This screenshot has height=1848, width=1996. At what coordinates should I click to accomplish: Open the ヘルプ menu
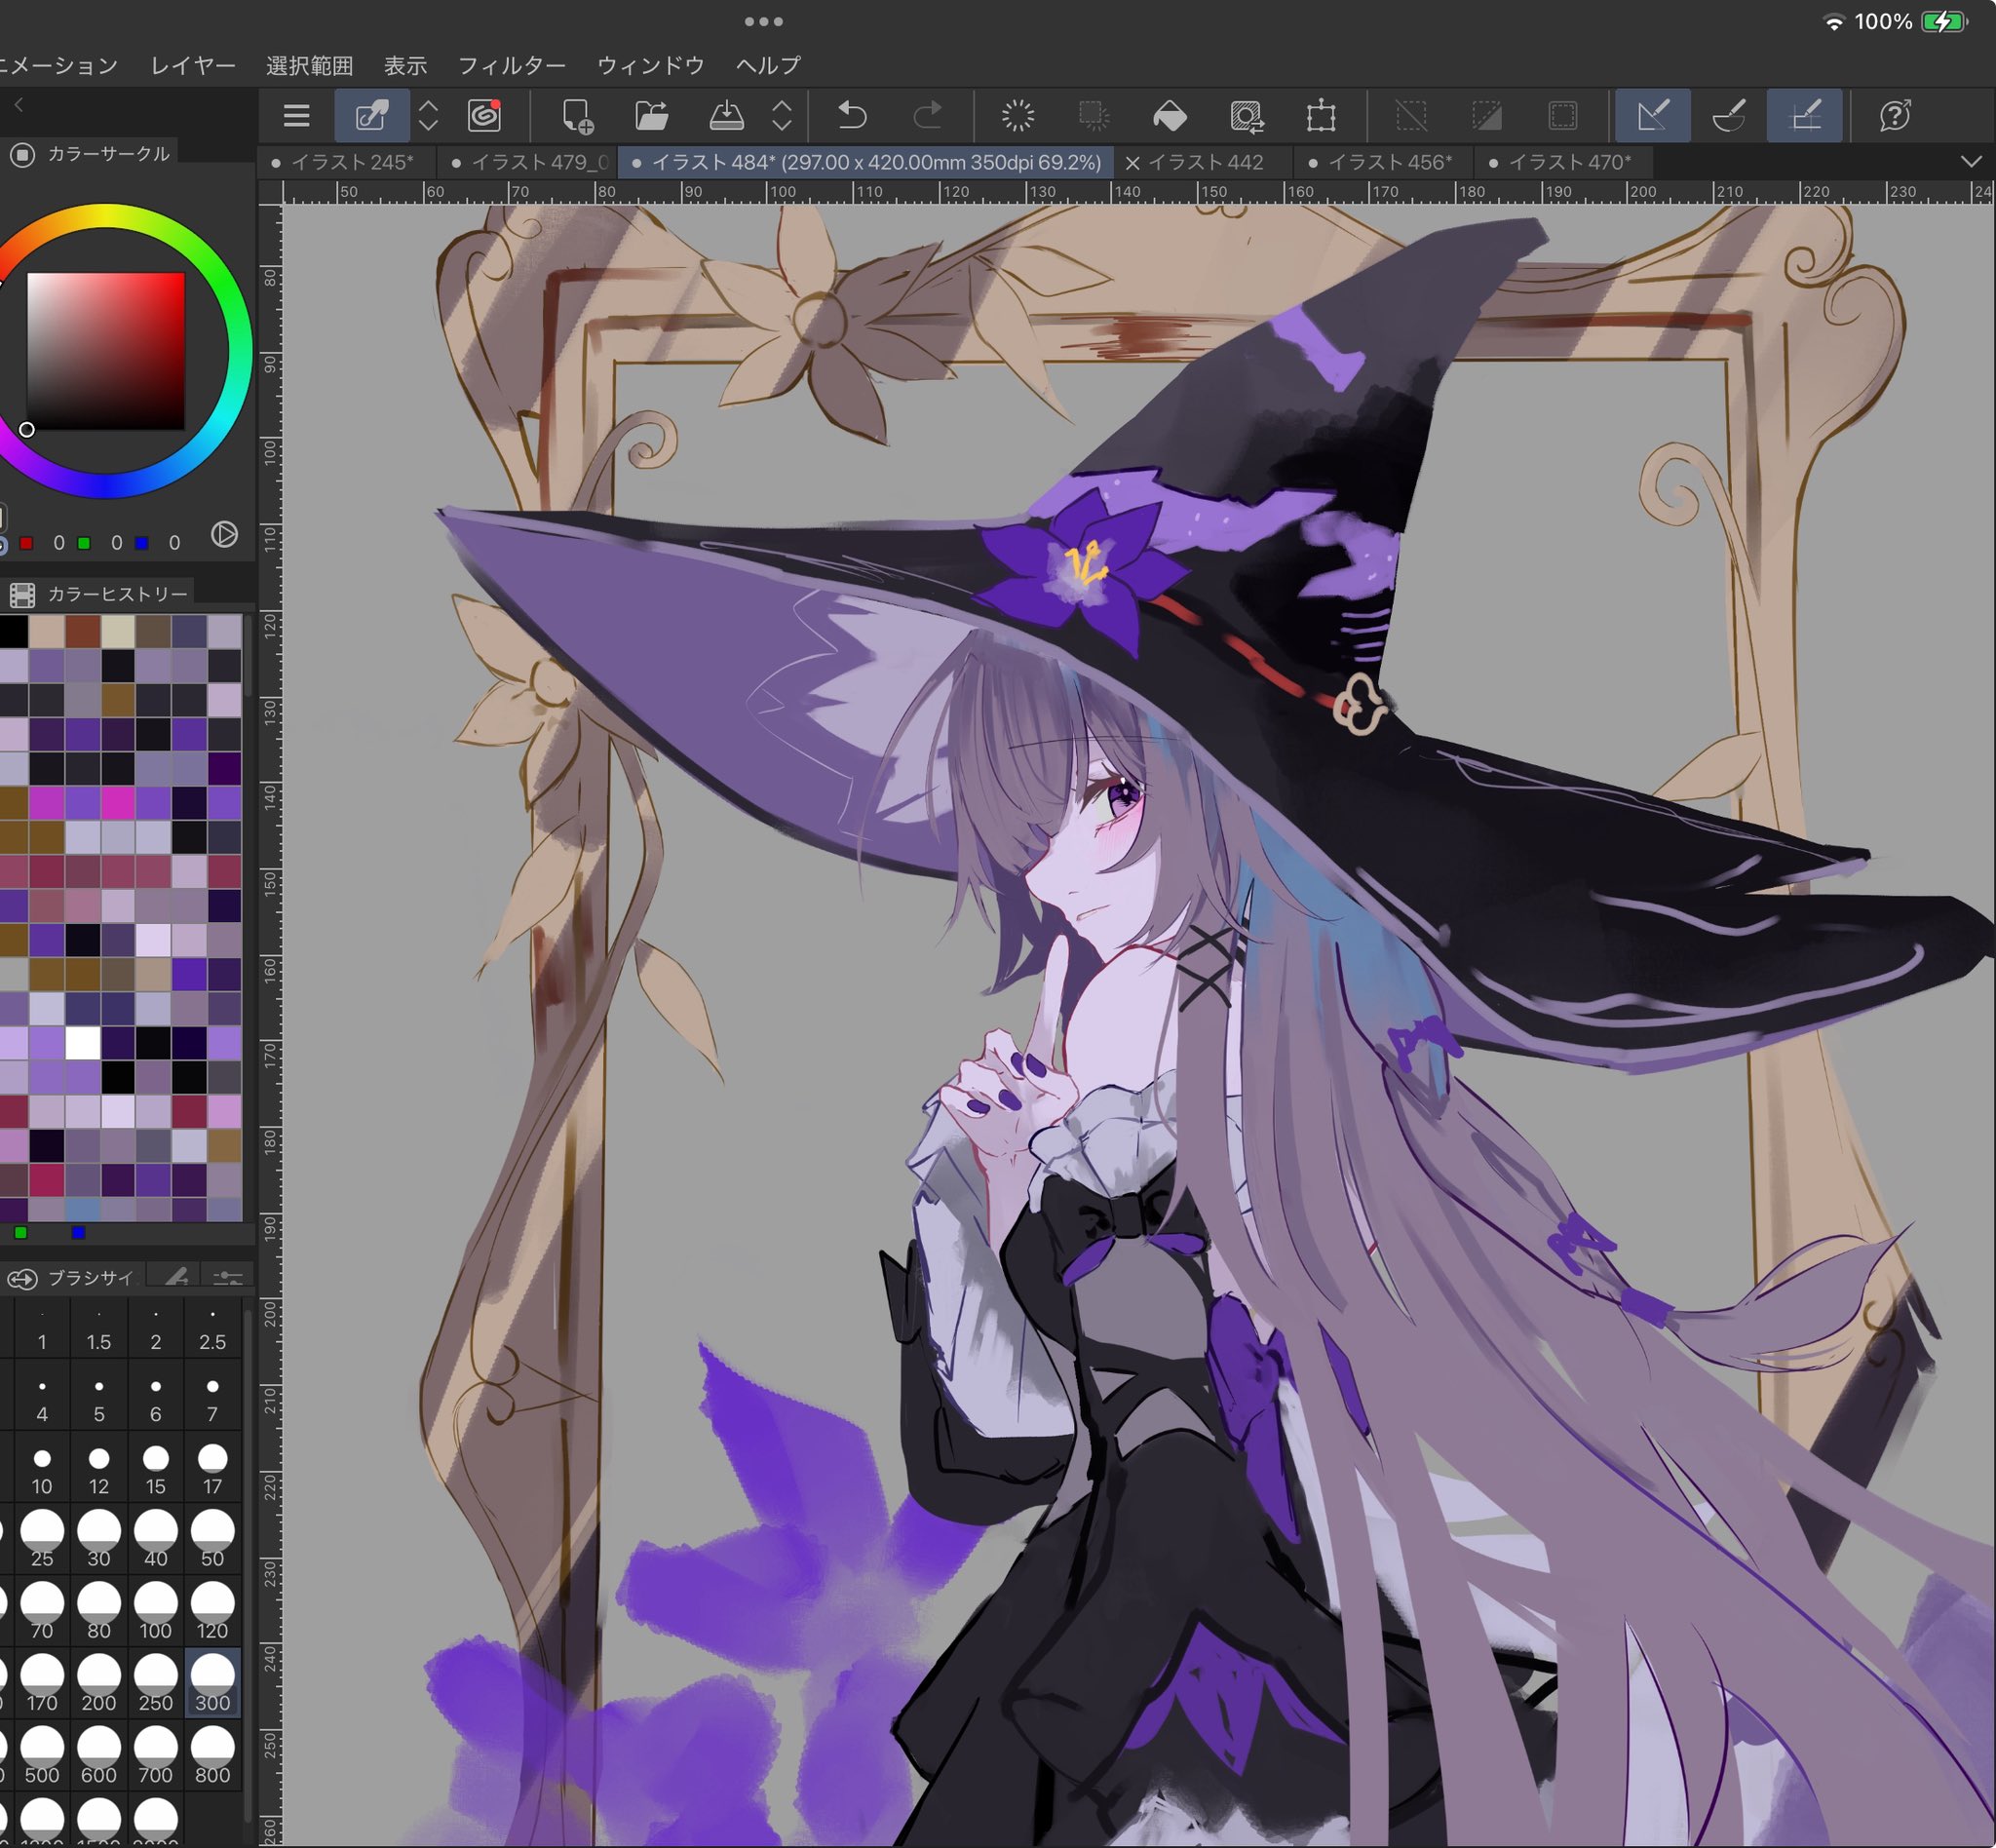[768, 66]
